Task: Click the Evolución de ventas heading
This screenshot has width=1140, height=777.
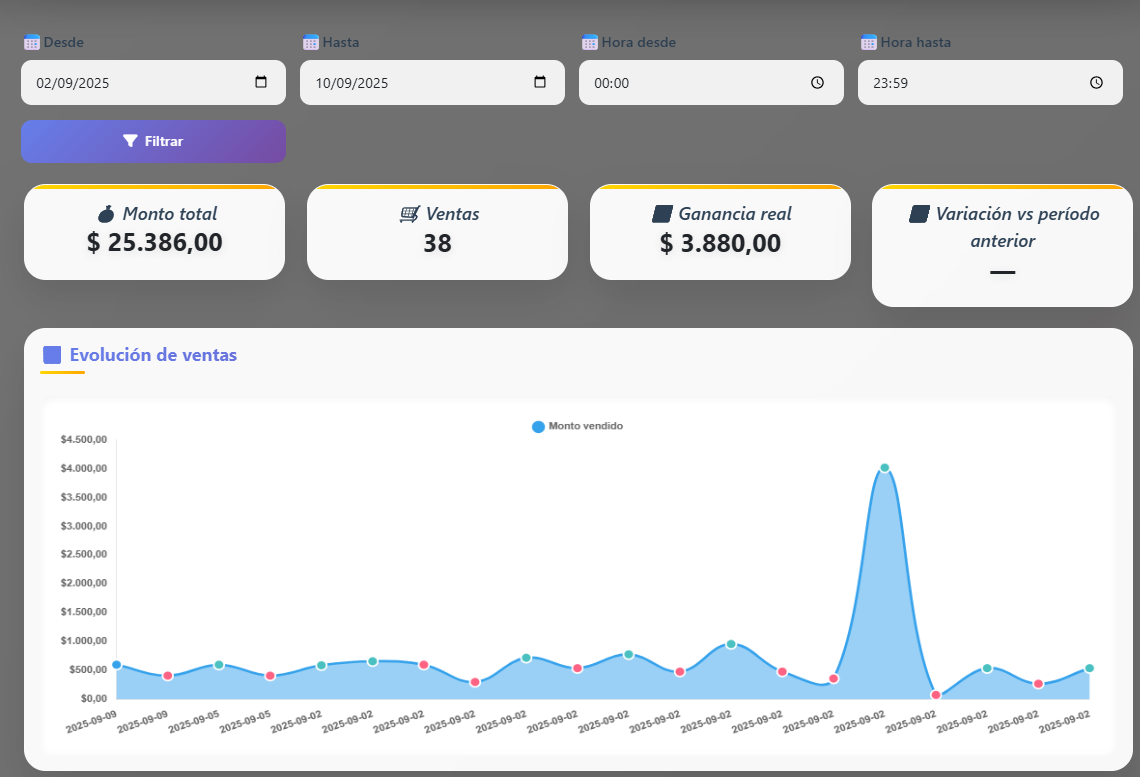Action: point(153,355)
